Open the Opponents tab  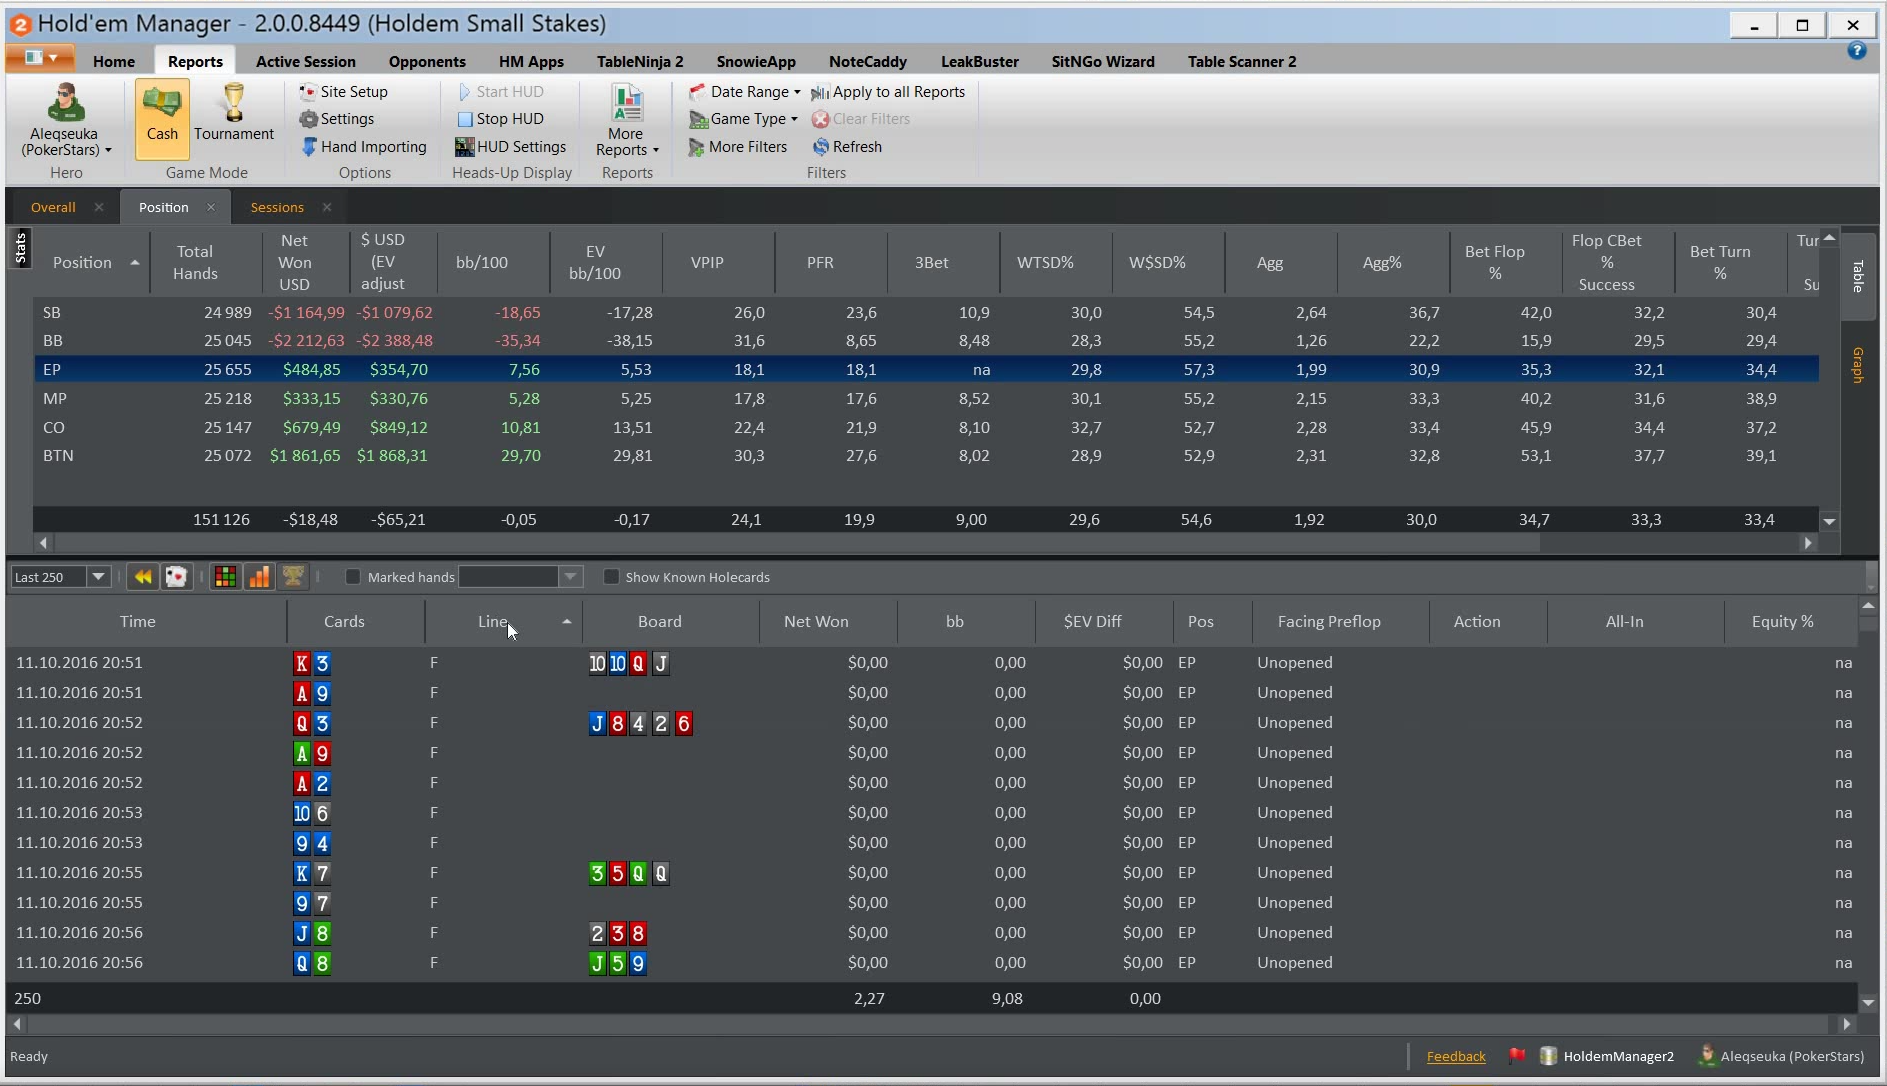427,62
